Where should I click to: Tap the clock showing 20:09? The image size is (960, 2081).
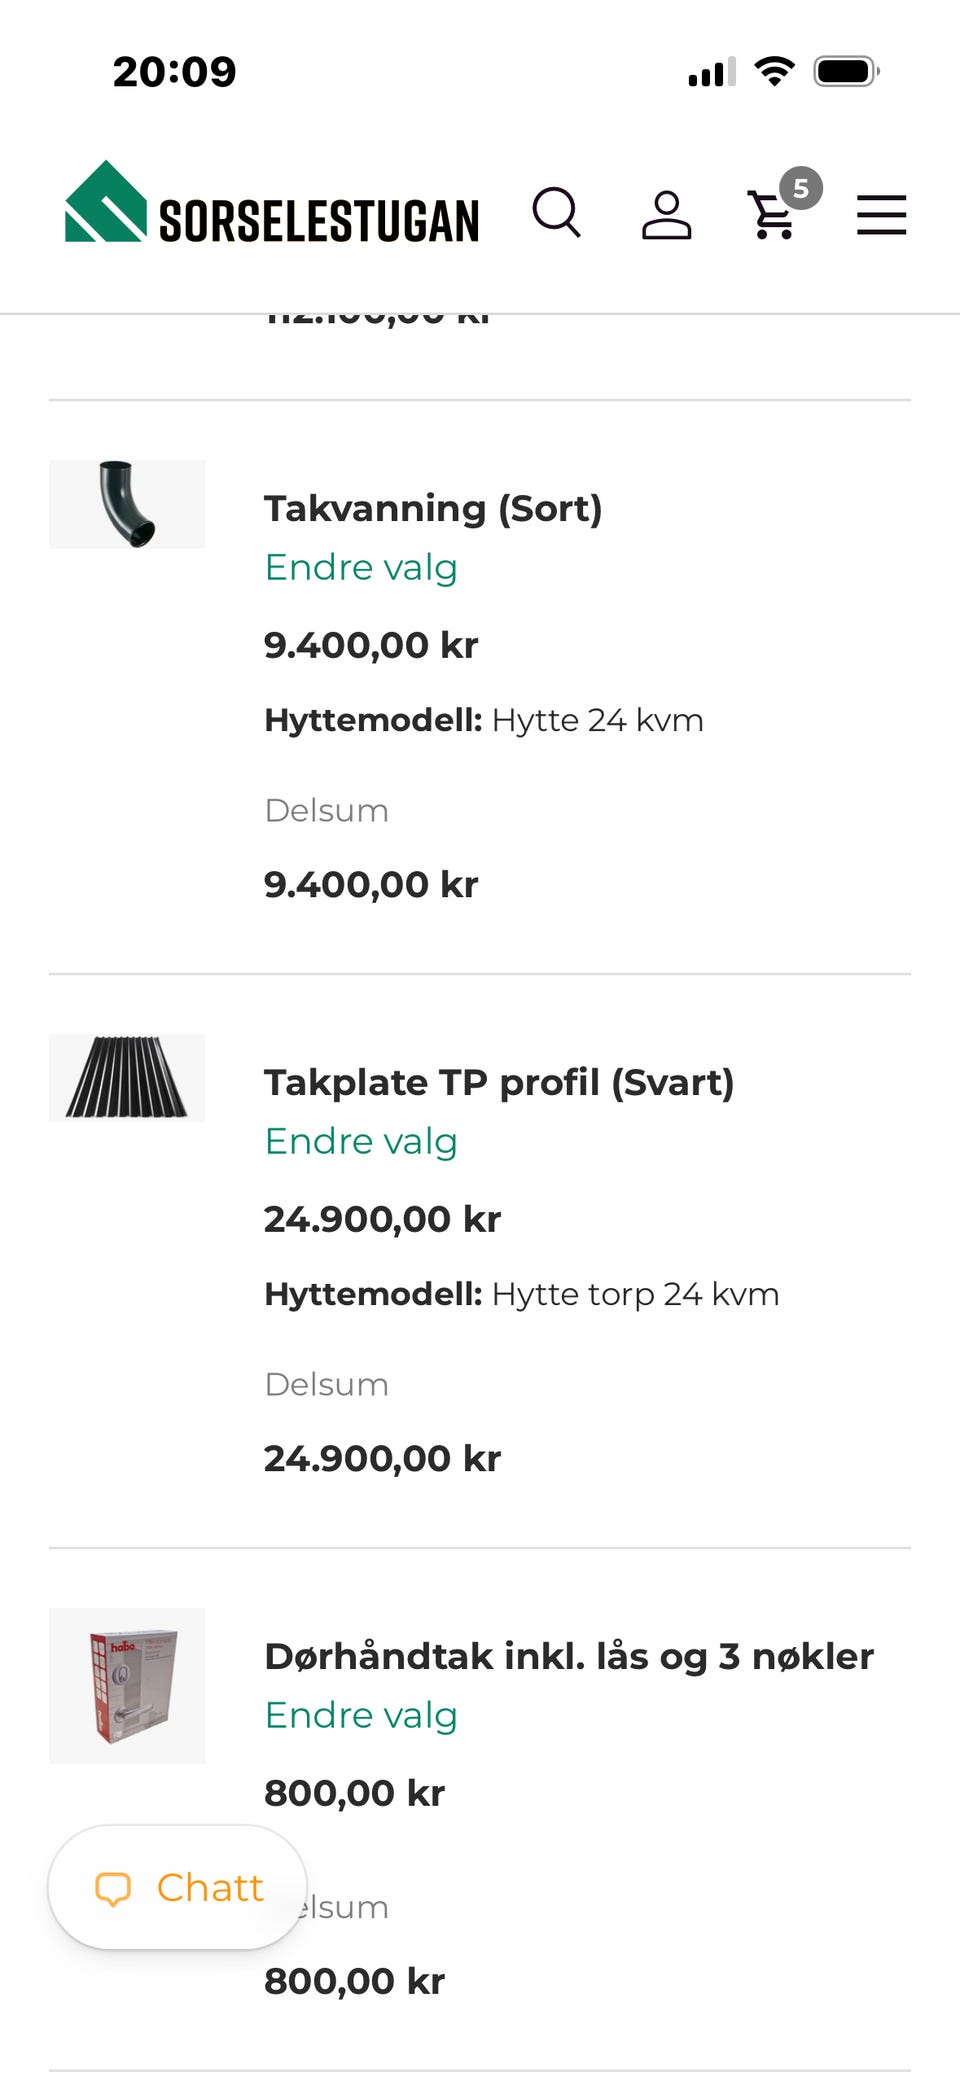pyautogui.click(x=175, y=71)
